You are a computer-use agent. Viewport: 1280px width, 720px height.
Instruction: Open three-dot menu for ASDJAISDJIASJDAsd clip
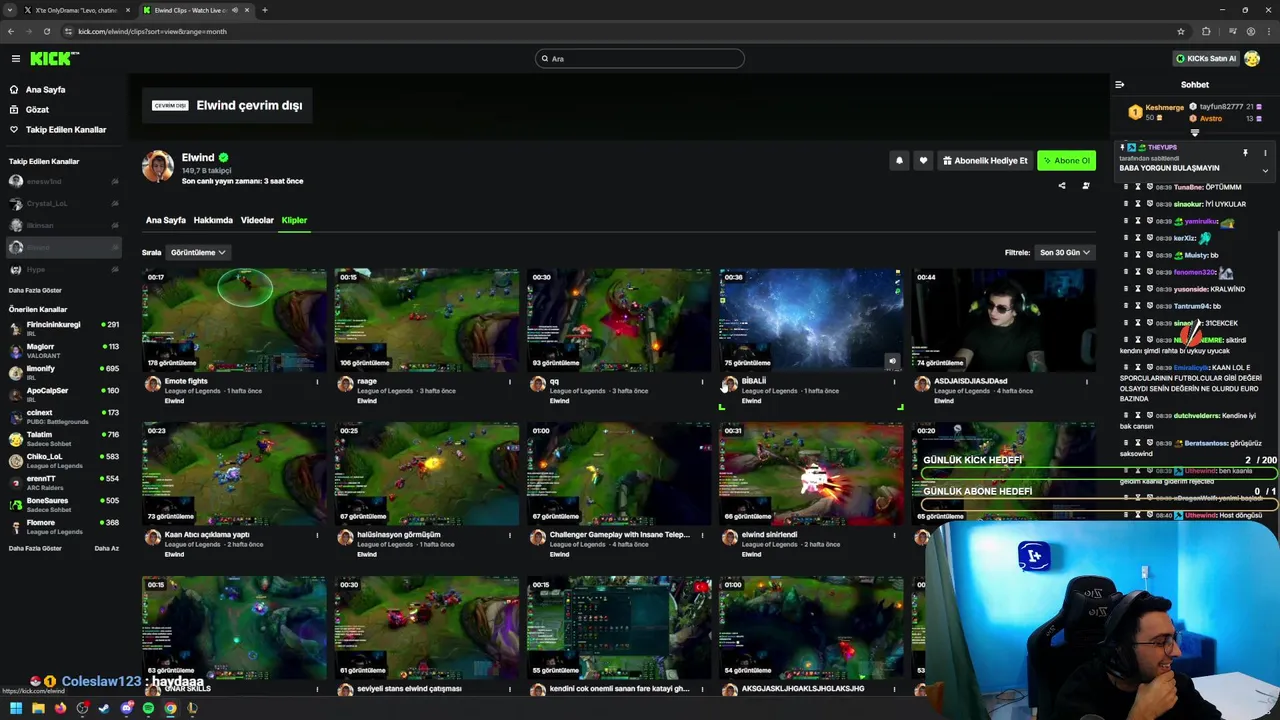[1086, 381]
